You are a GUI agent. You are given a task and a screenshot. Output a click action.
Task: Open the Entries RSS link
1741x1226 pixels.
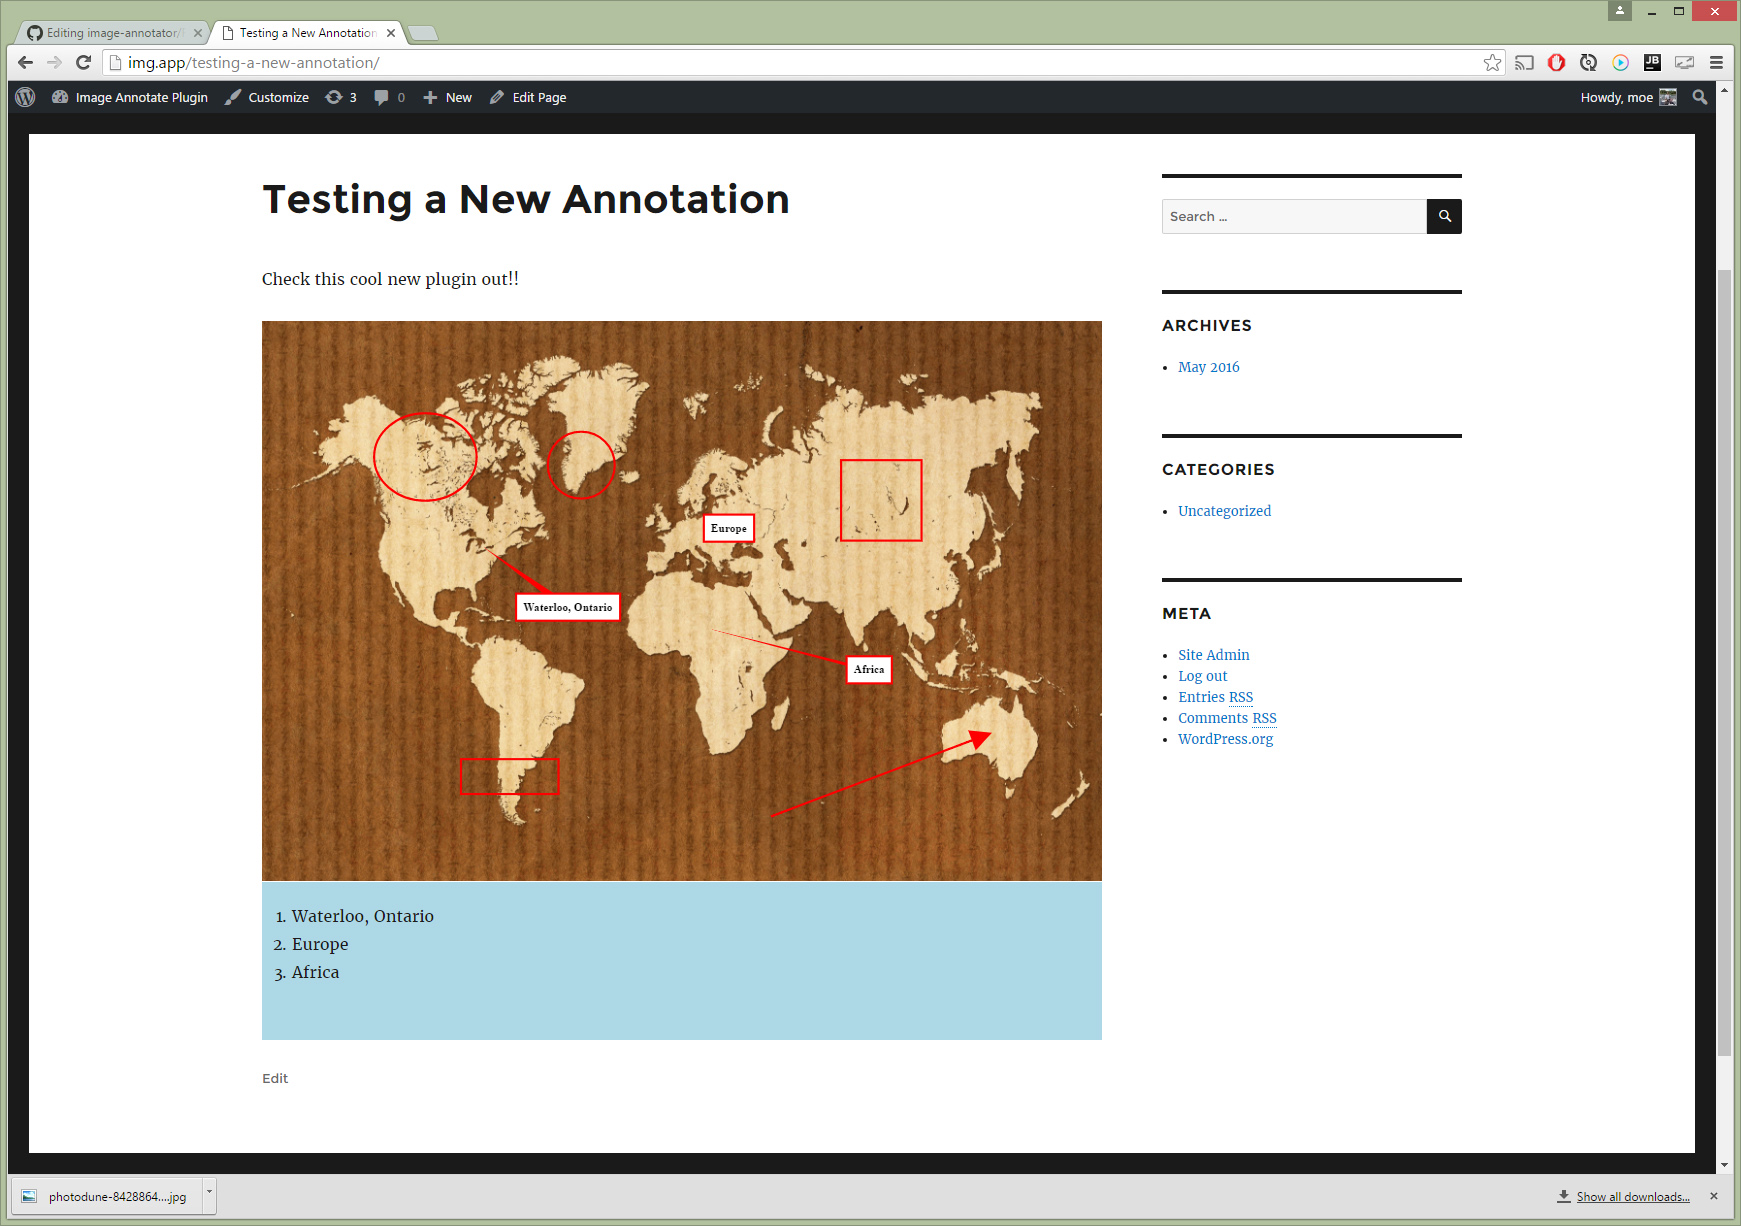(x=1215, y=697)
